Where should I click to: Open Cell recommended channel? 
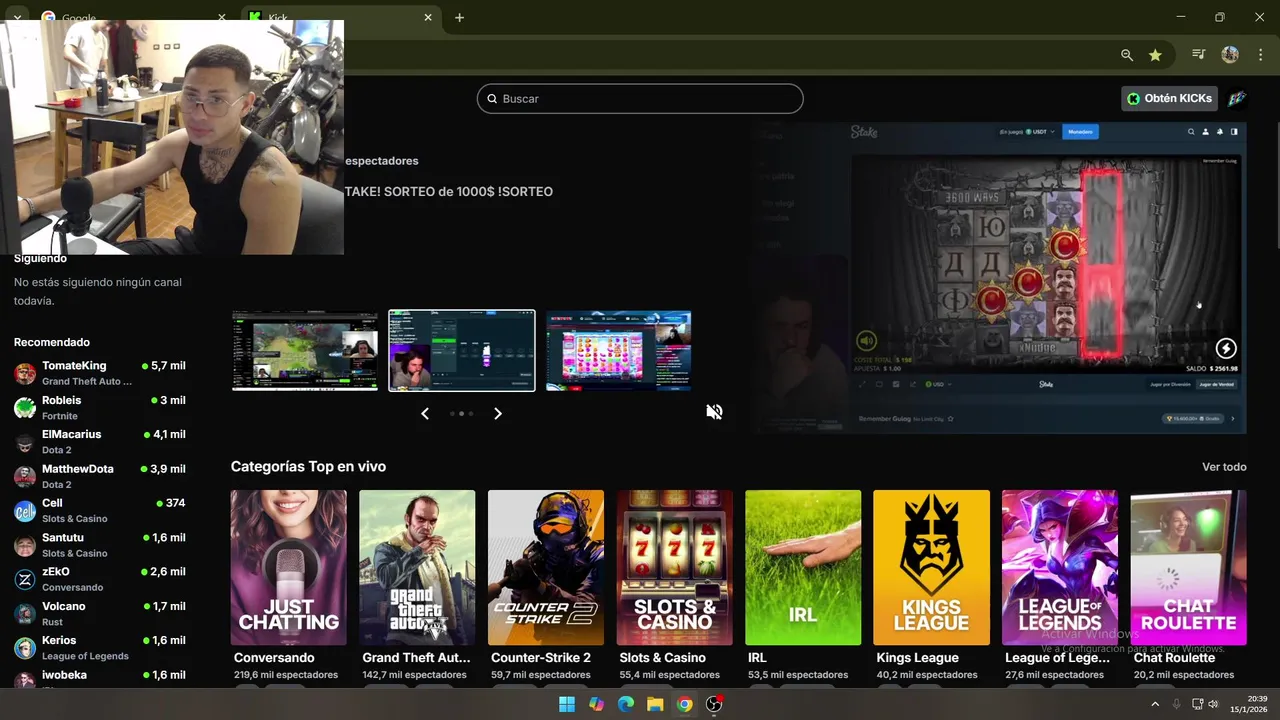pyautogui.click(x=100, y=510)
